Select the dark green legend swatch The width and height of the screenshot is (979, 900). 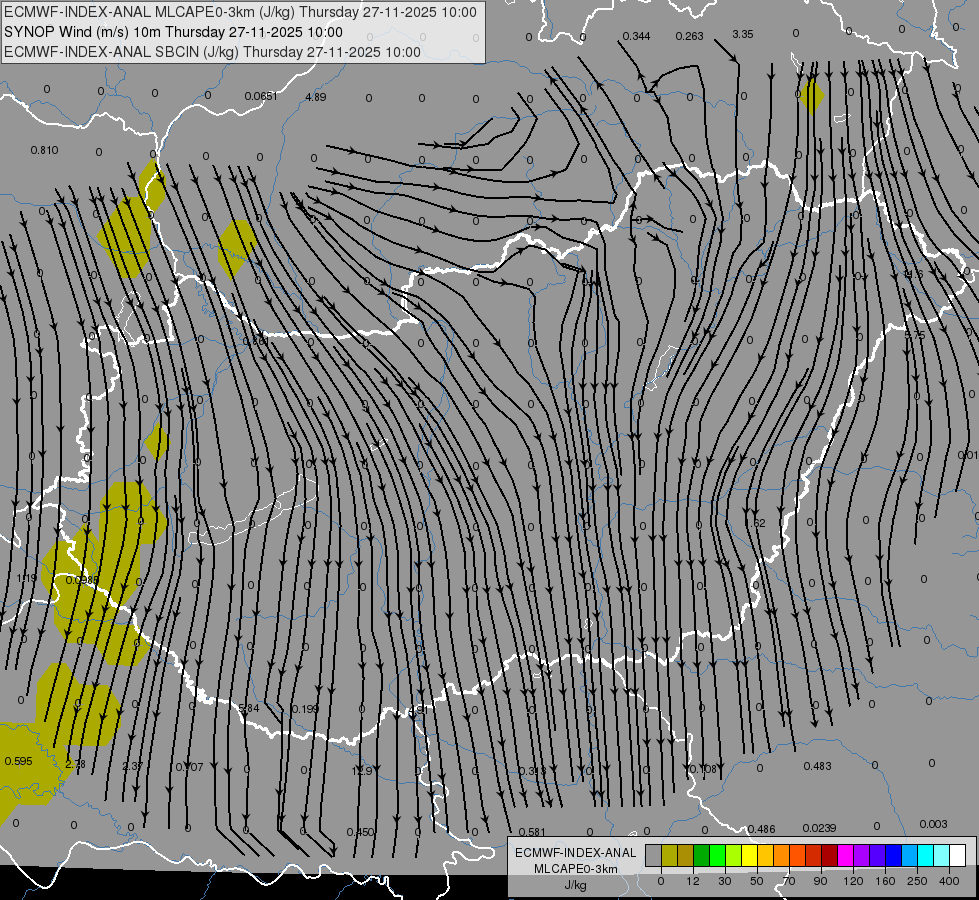(x=702, y=855)
